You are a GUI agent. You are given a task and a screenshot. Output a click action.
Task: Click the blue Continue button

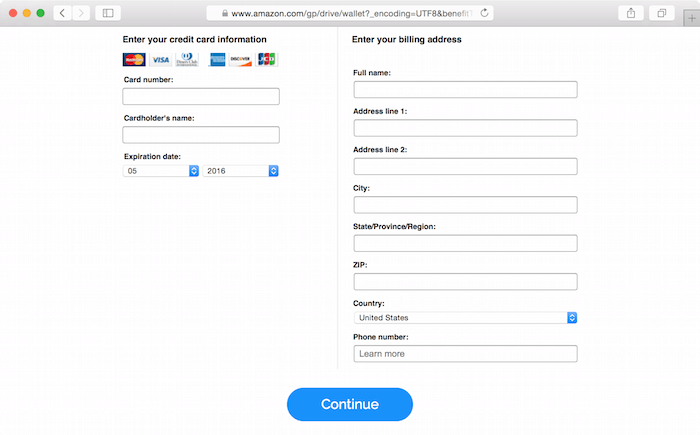coord(350,404)
